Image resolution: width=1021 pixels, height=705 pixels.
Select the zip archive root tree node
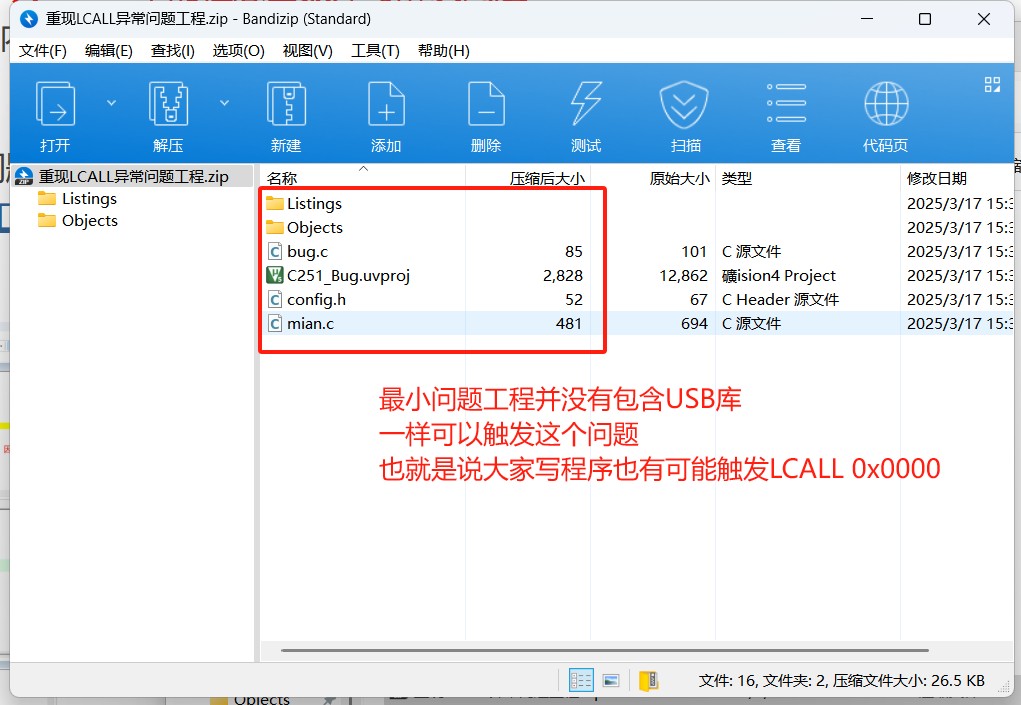pos(133,176)
